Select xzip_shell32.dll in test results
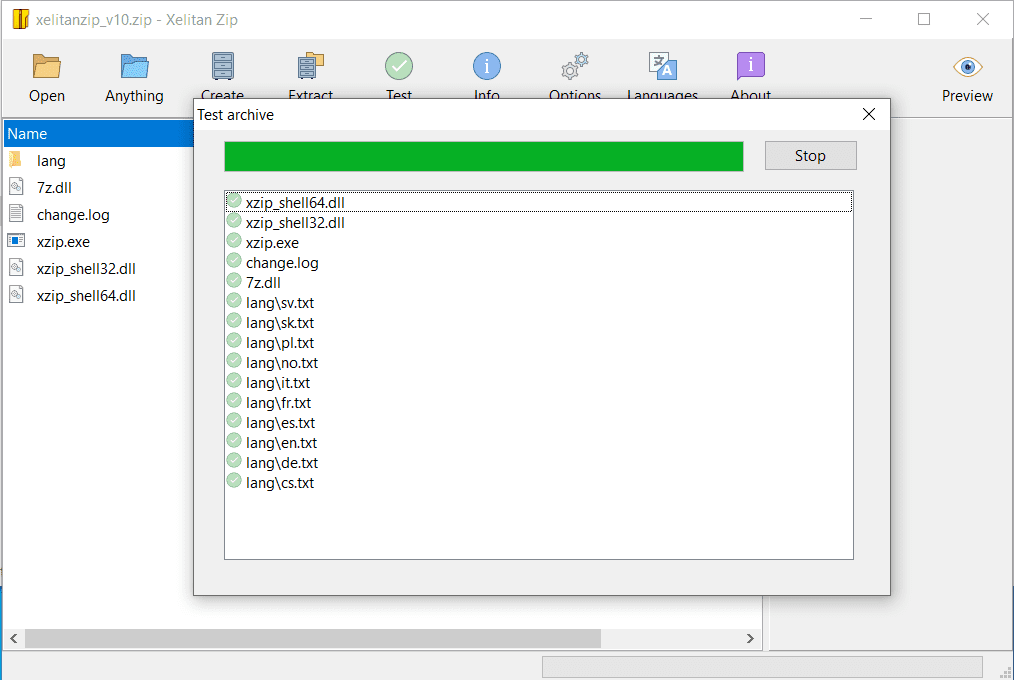 (295, 222)
